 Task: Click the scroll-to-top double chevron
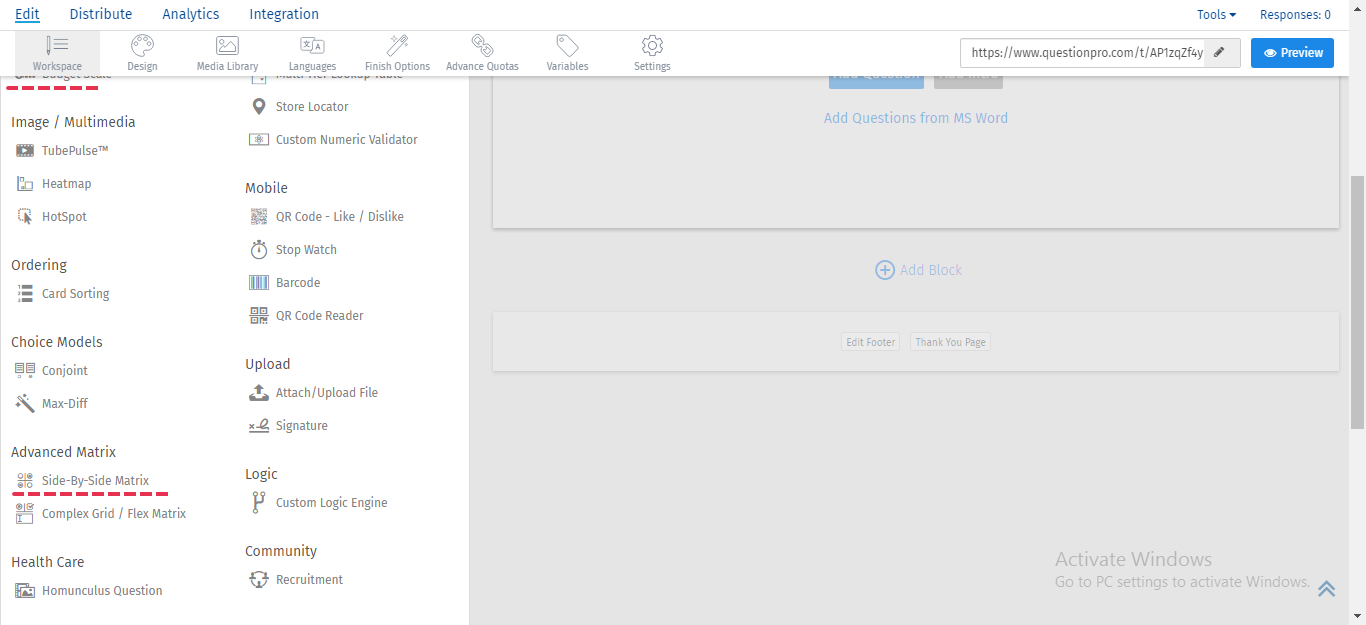(x=1326, y=589)
